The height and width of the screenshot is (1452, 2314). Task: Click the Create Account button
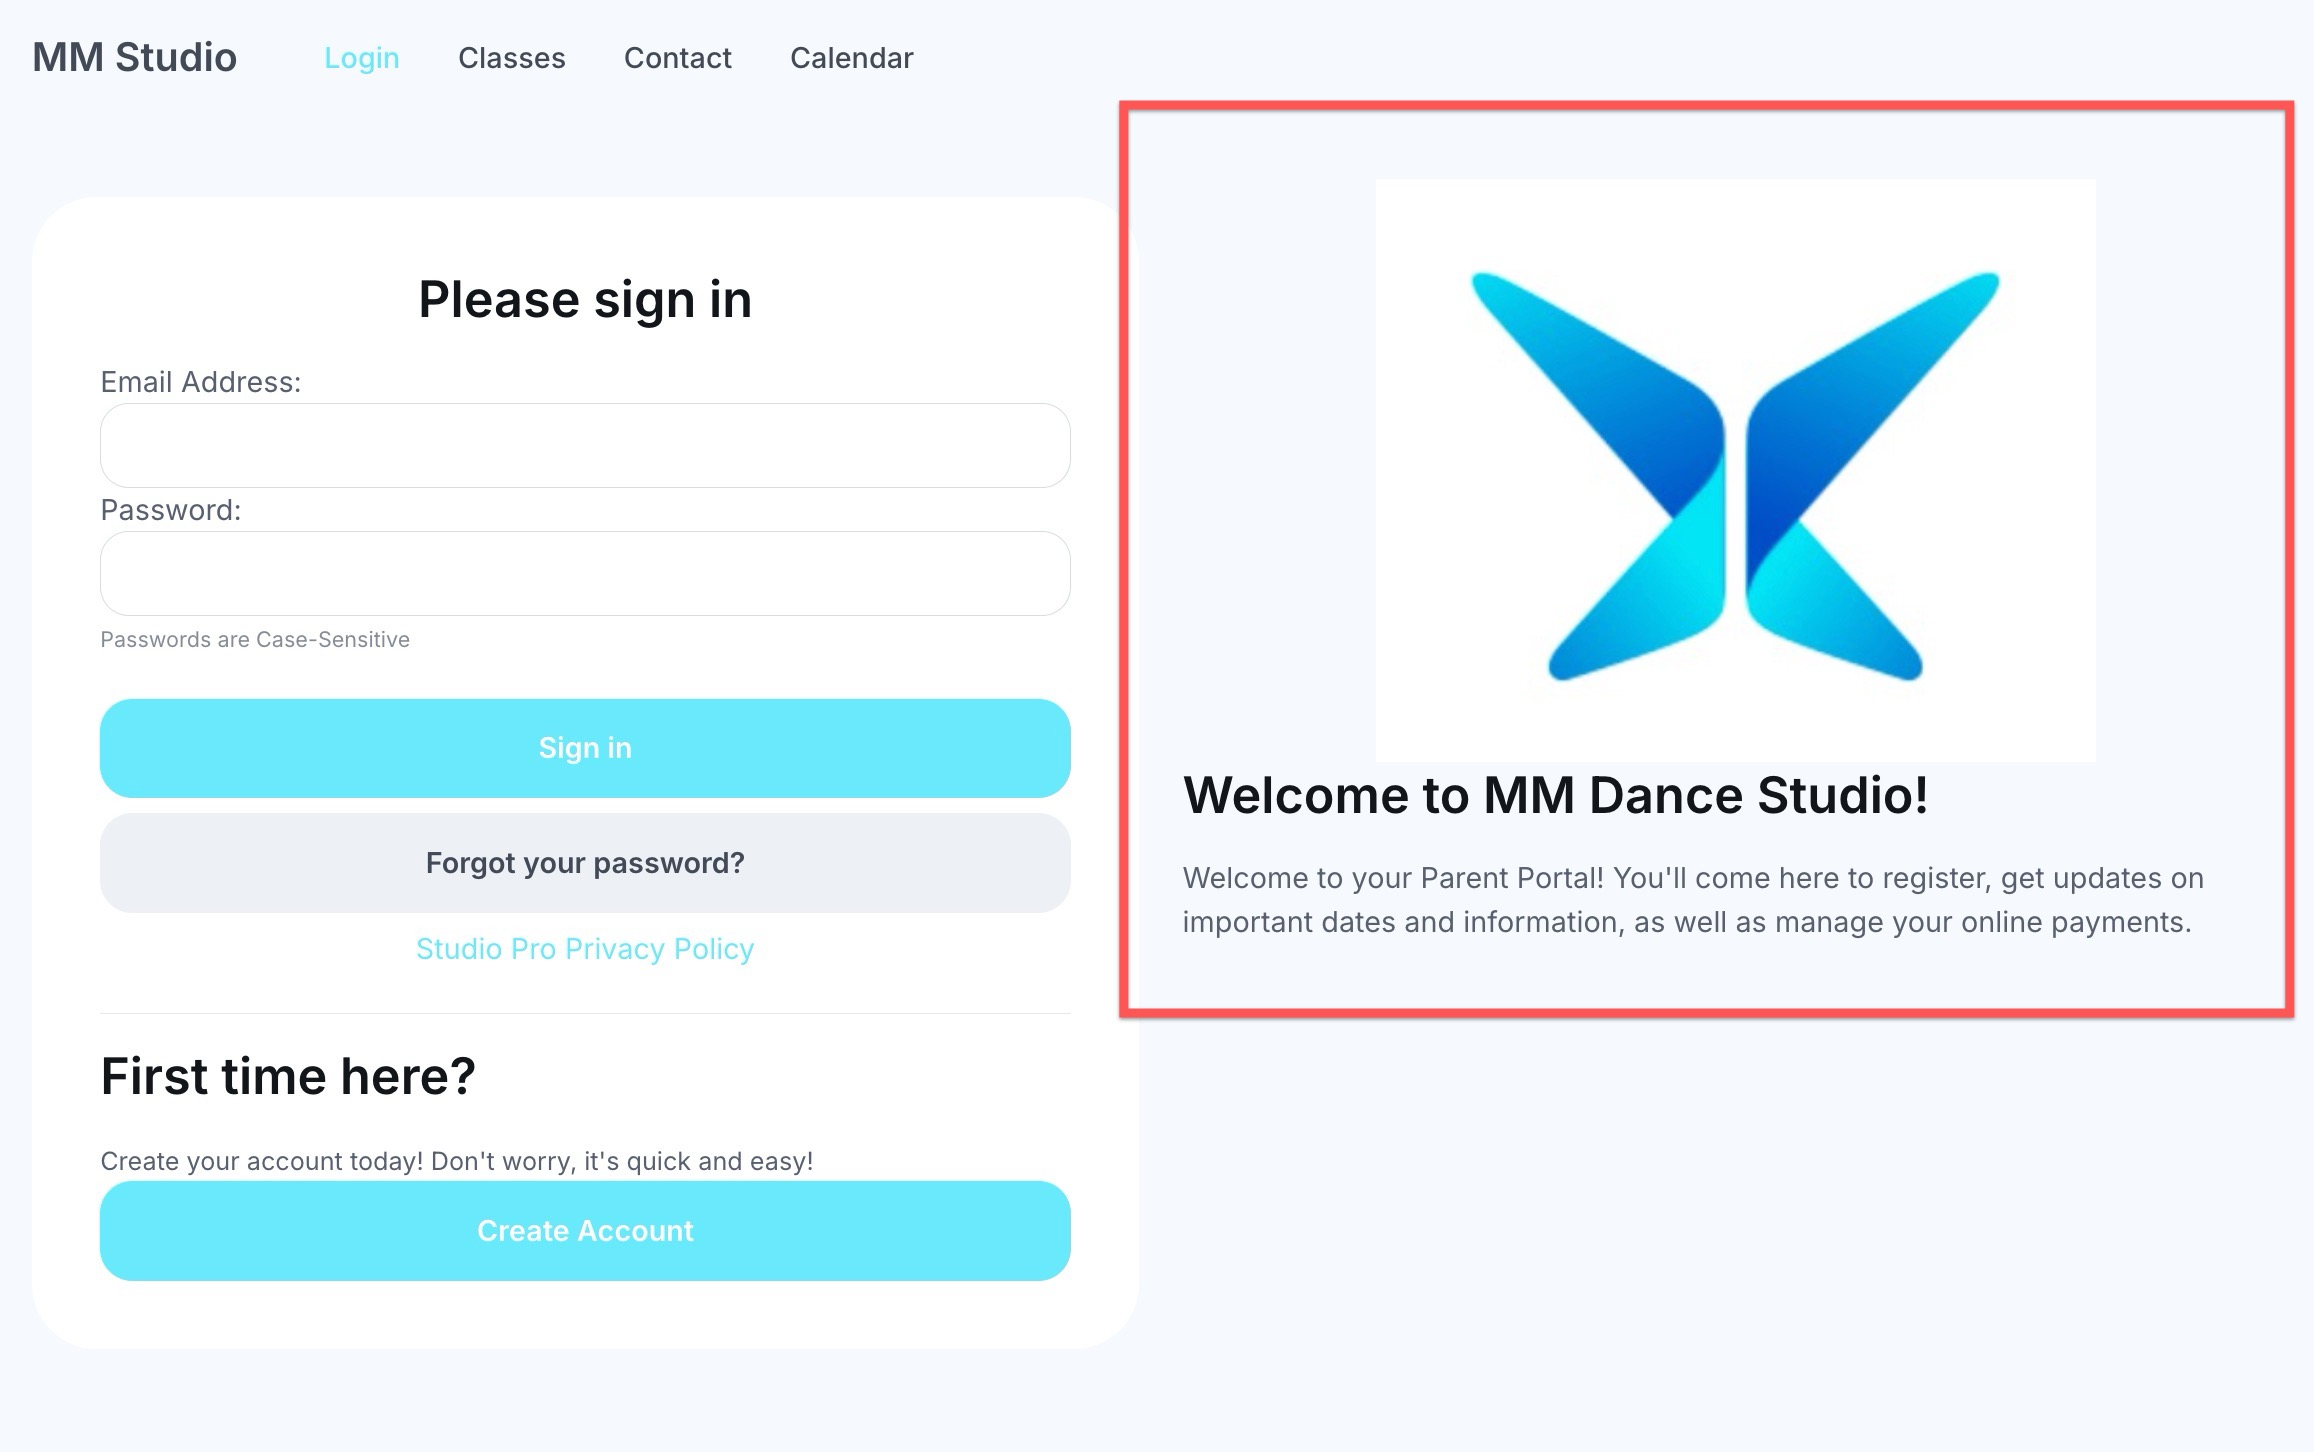click(585, 1231)
